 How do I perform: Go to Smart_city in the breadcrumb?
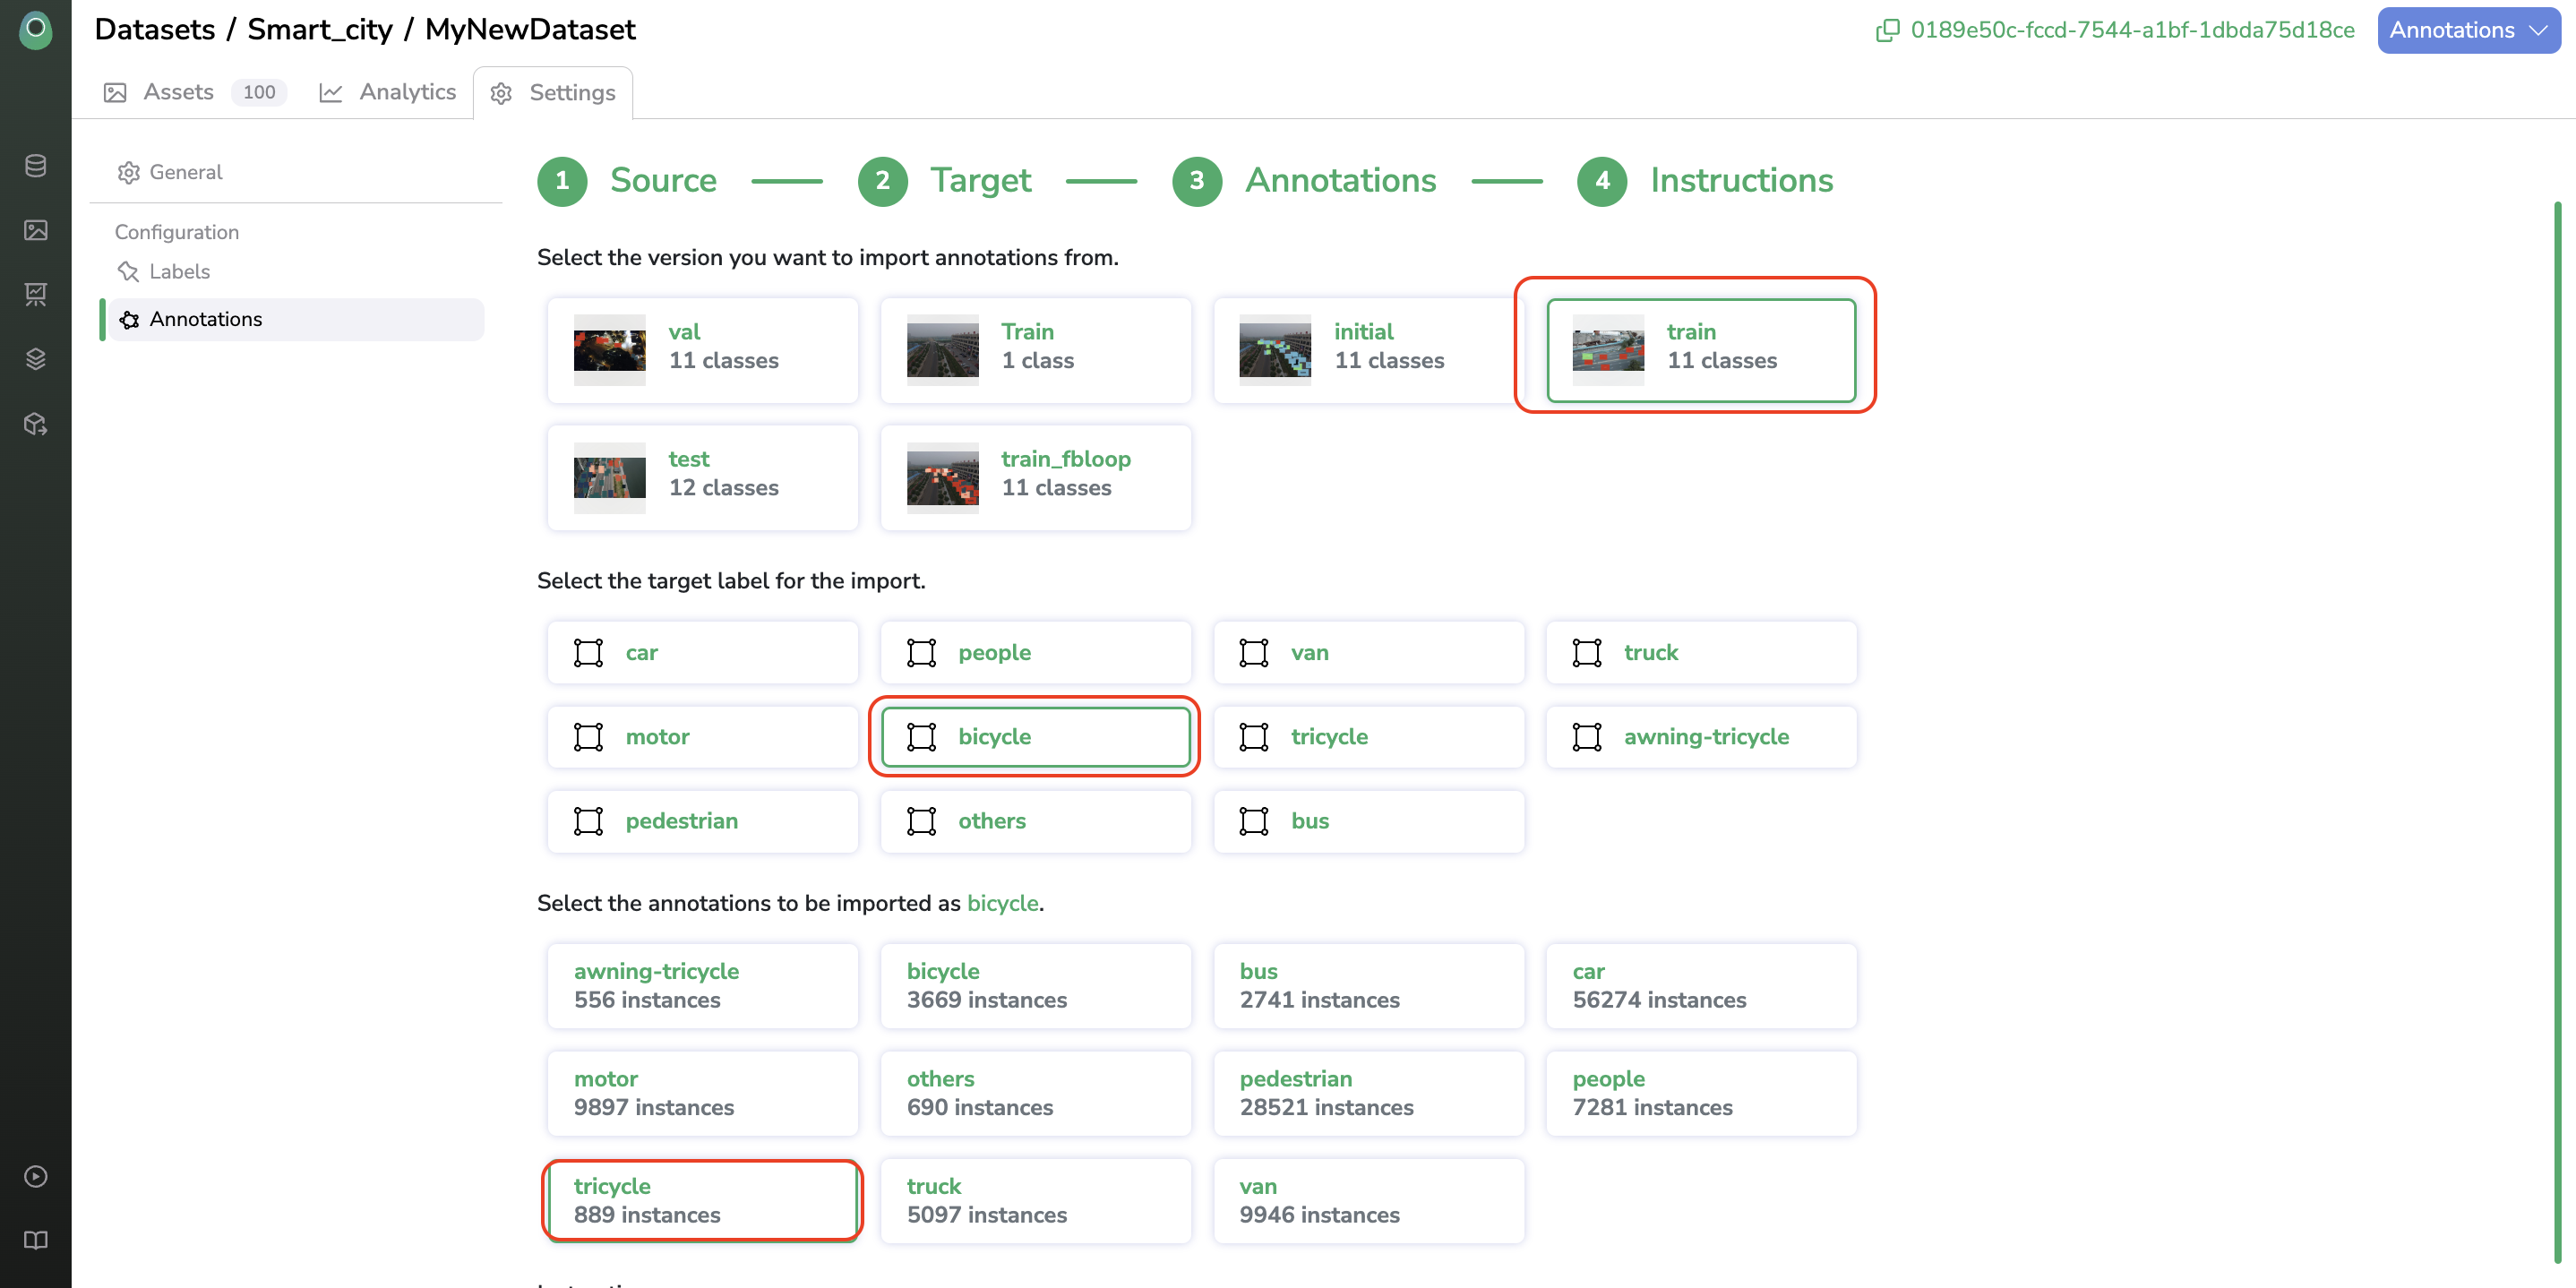click(x=320, y=30)
